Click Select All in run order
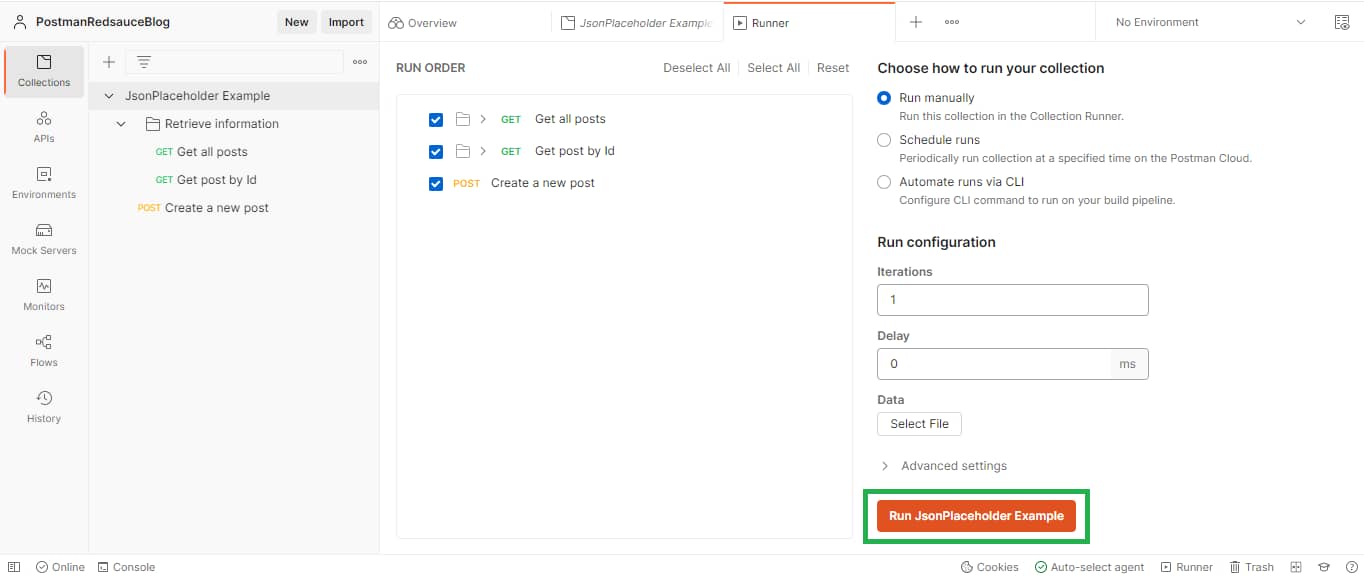Viewport: 1364px width, 579px height. pyautogui.click(x=773, y=68)
